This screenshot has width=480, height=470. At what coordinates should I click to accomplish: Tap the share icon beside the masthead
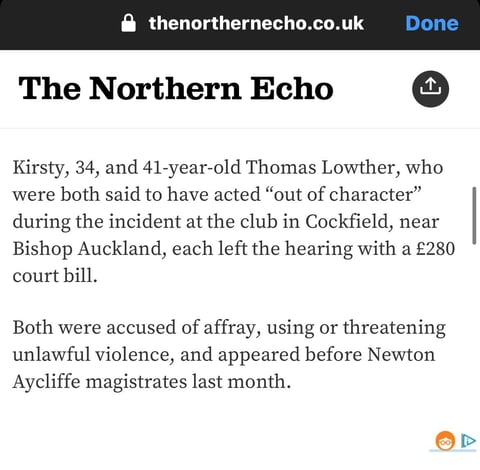click(x=430, y=89)
